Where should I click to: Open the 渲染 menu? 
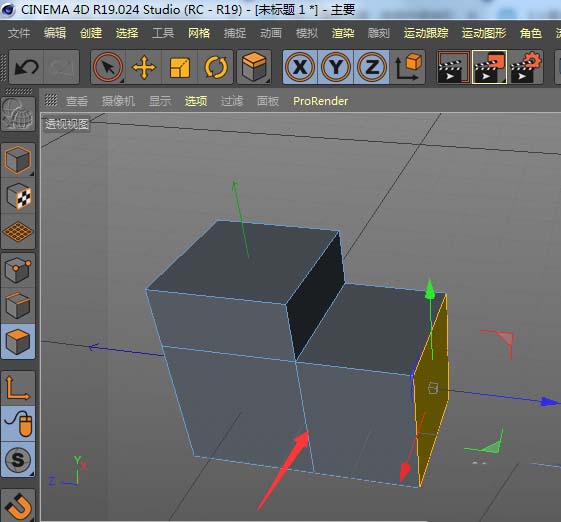point(343,33)
